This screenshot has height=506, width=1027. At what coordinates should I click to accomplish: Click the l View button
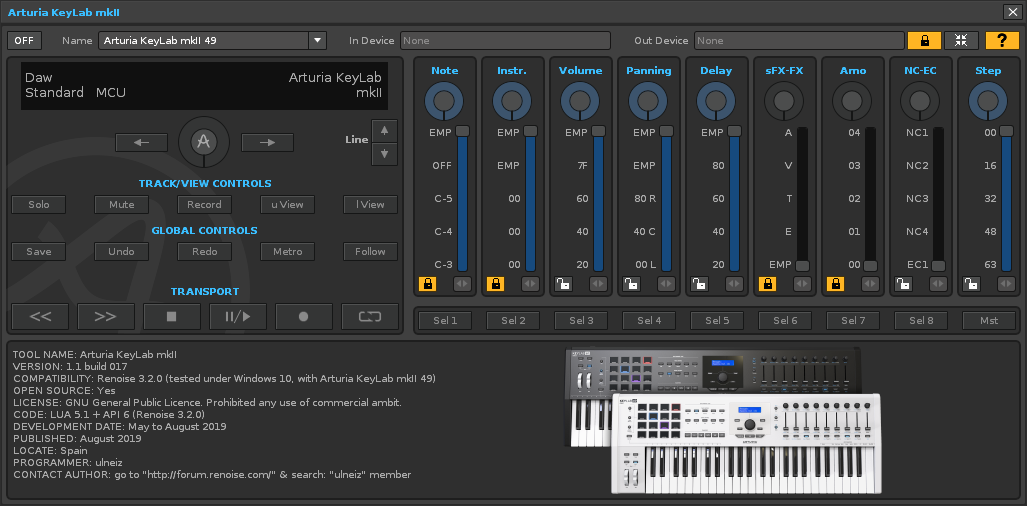click(371, 205)
